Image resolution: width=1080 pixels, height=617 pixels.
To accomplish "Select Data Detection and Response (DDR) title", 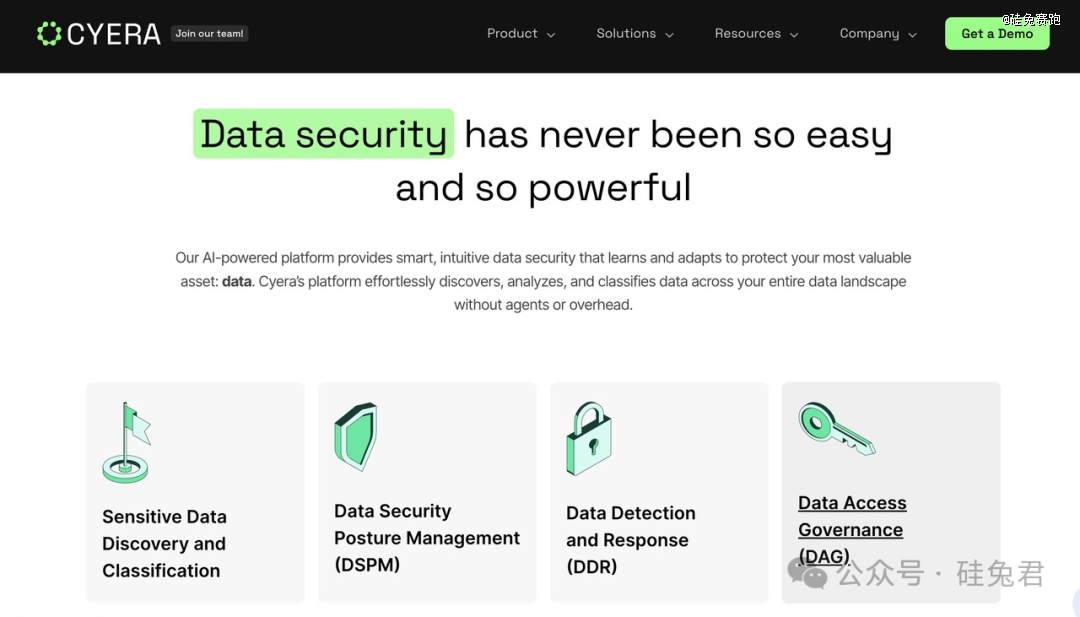I will [630, 540].
